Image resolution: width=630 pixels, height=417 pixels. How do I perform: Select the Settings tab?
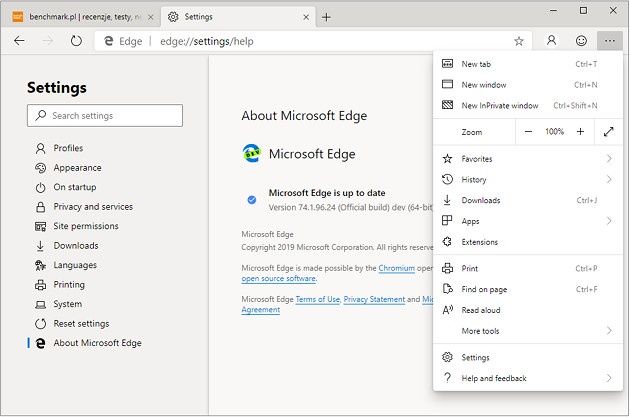coord(237,17)
